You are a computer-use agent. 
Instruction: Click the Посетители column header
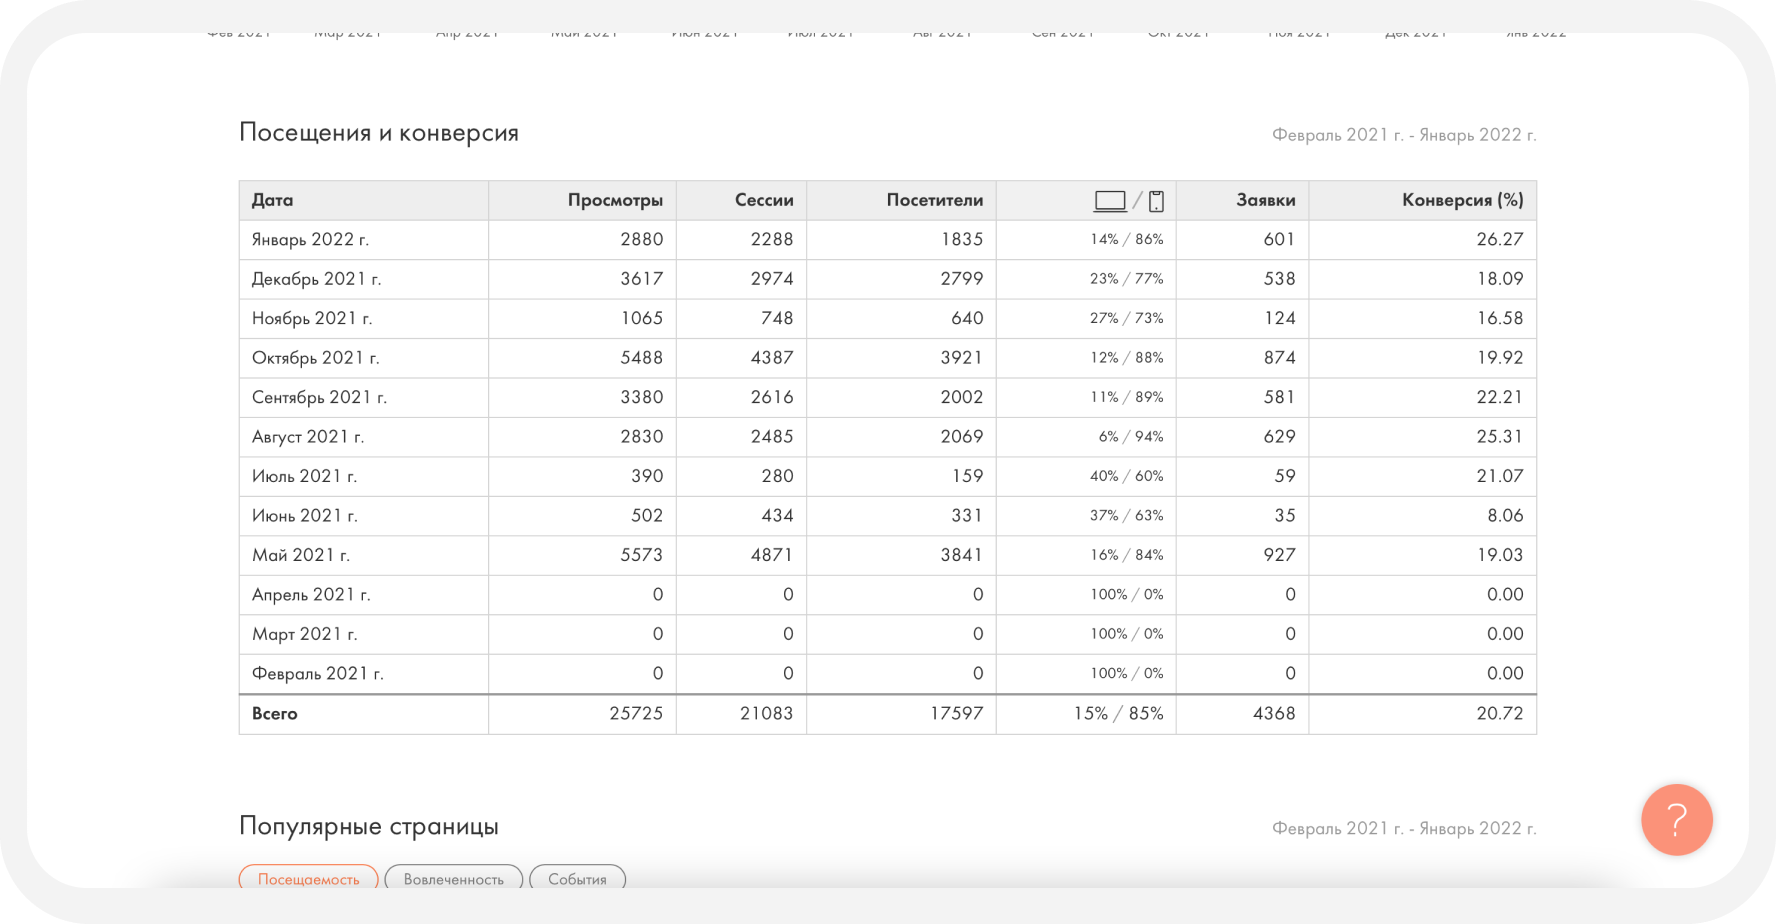pos(934,200)
